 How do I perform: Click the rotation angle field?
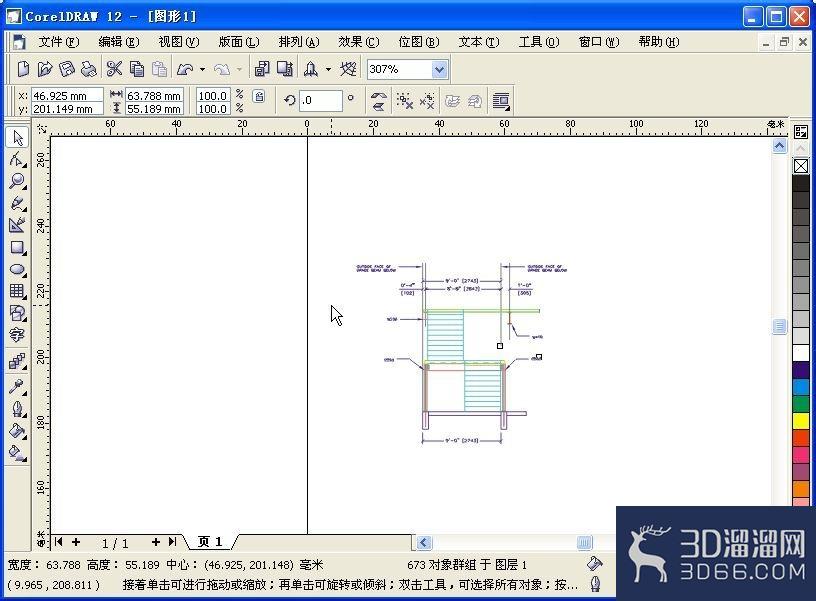pos(321,100)
